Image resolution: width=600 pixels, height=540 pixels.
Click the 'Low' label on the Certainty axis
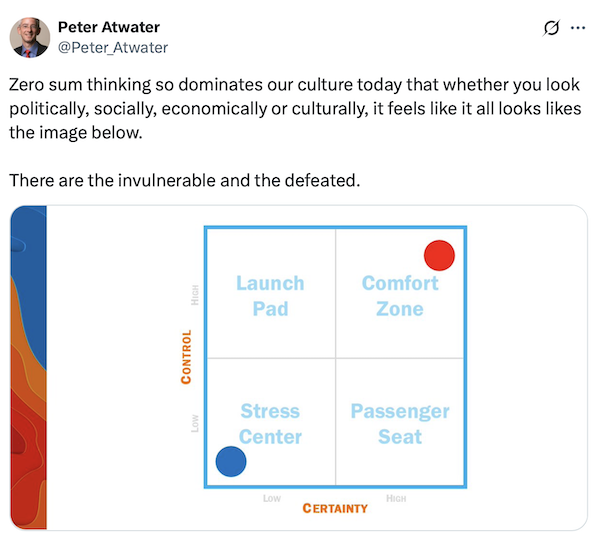(272, 498)
